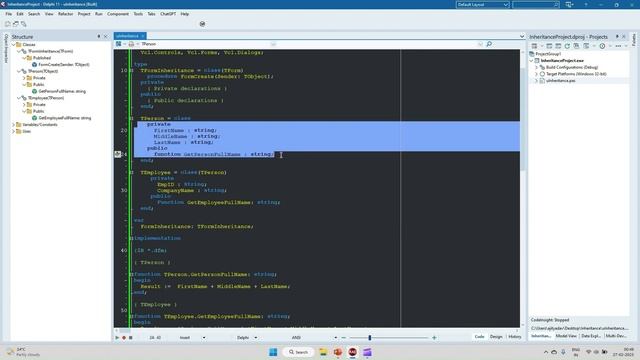The image size is (640, 360).
Task: Click the Projects toolbar refresh icon
Action: pos(567,46)
